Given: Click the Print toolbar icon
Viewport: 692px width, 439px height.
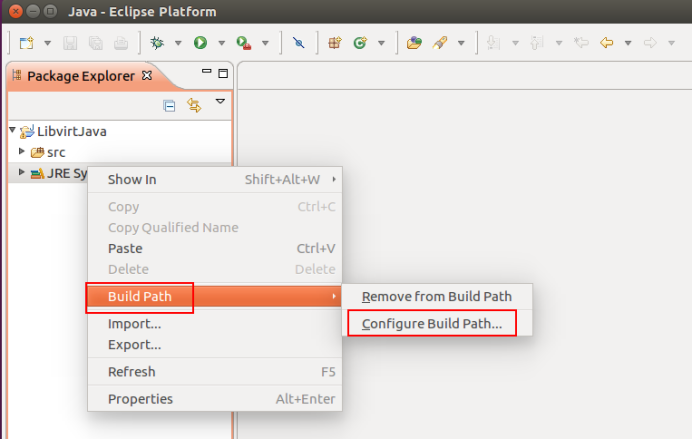Looking at the screenshot, I should (121, 43).
